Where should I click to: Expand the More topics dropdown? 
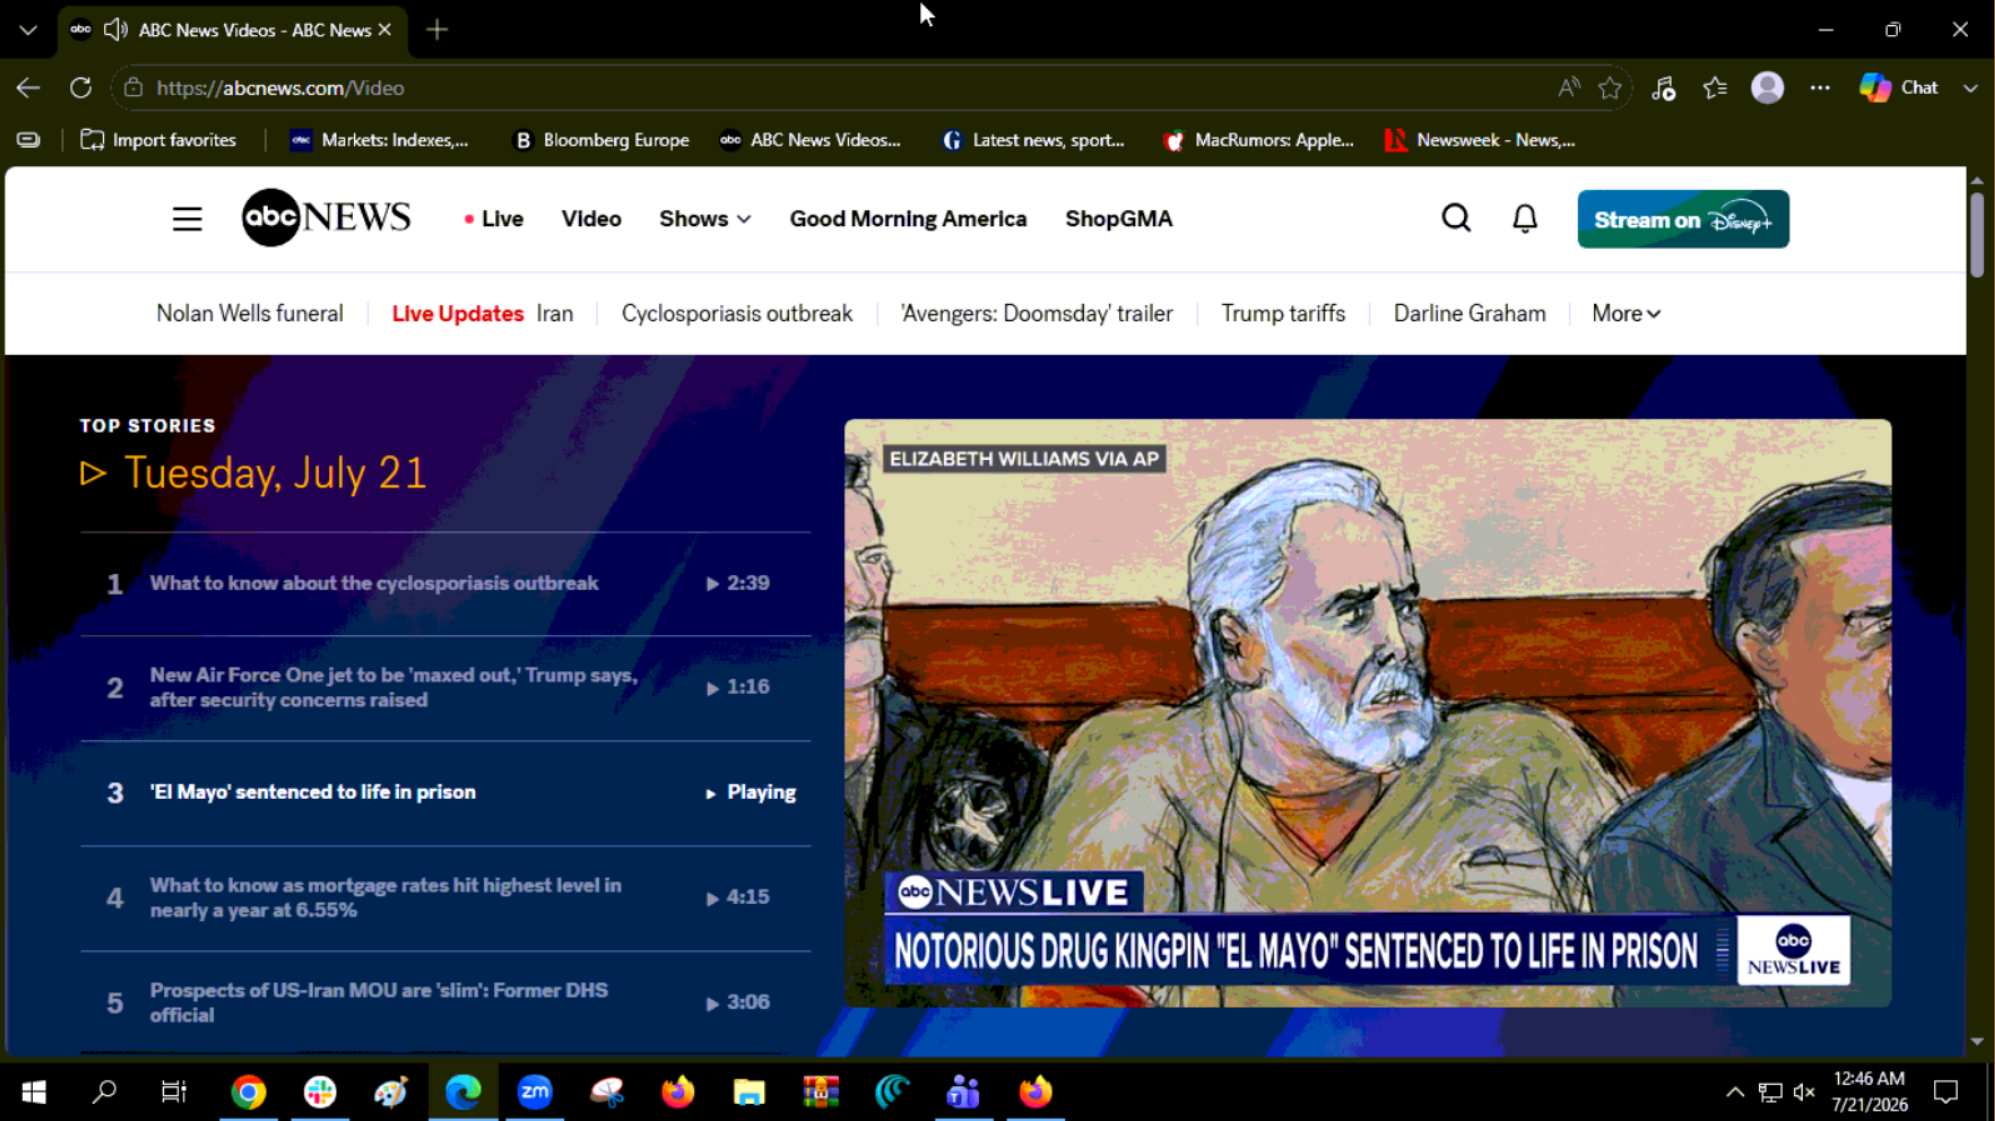coord(1626,314)
